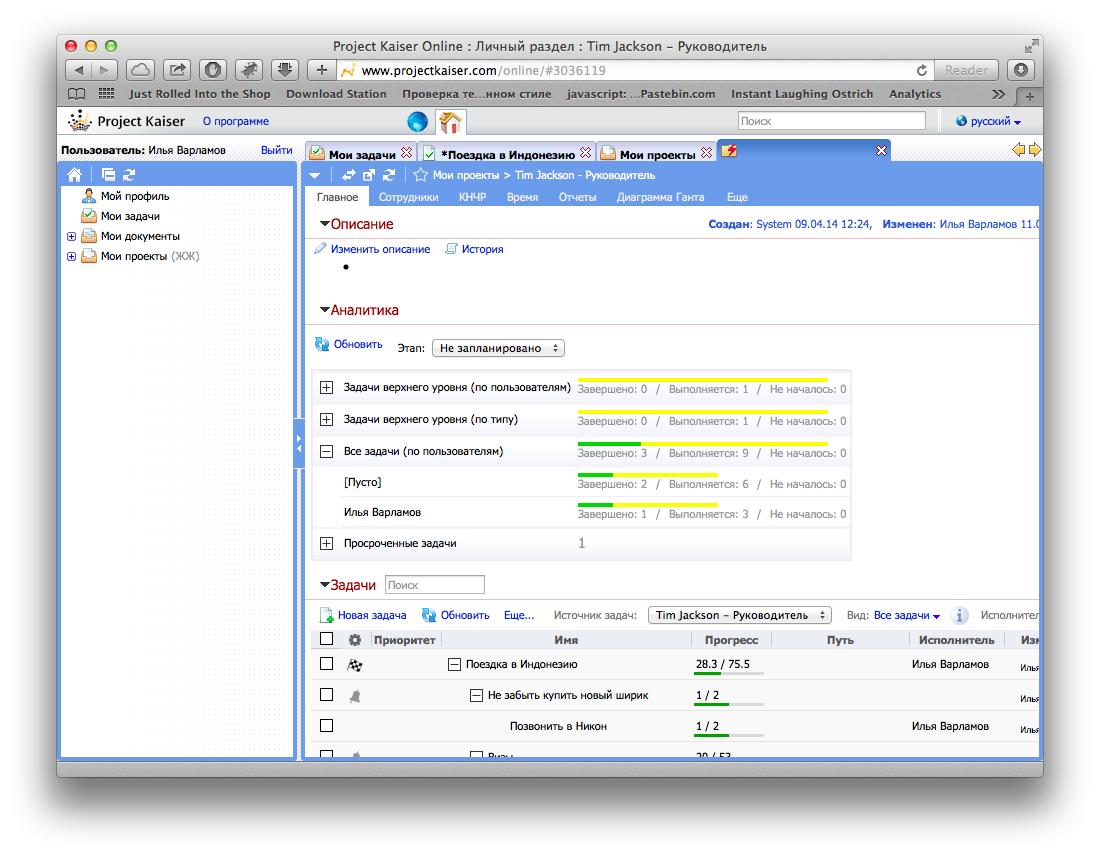This screenshot has height=856, width=1100.
Task: Go to home in the left panel toolbar
Action: [x=74, y=175]
